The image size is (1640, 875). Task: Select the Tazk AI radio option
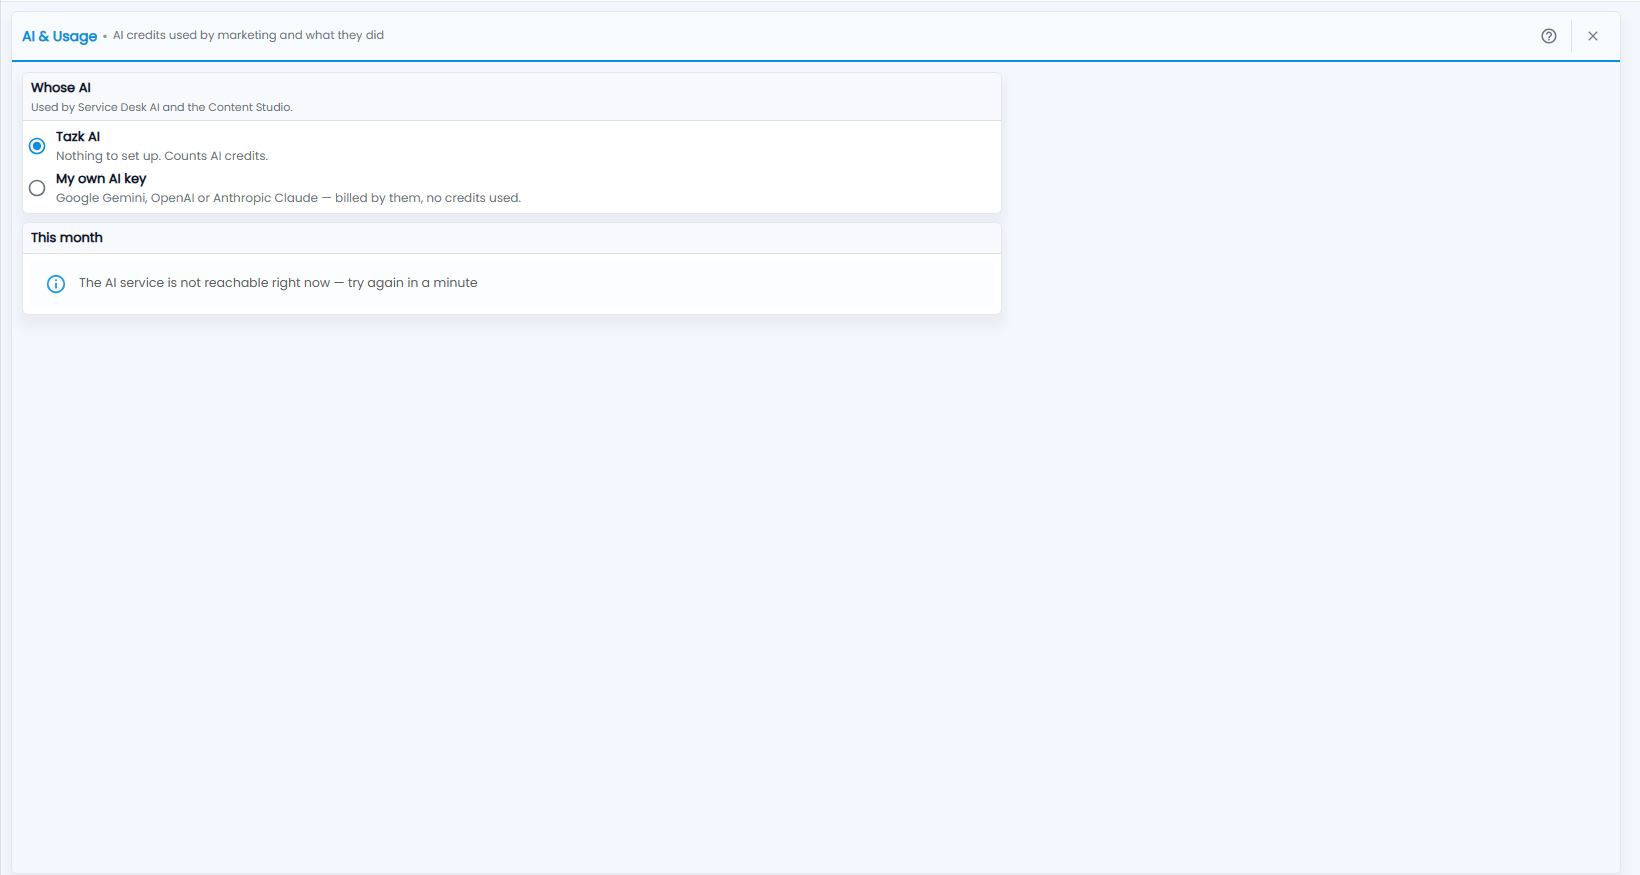[37, 146]
